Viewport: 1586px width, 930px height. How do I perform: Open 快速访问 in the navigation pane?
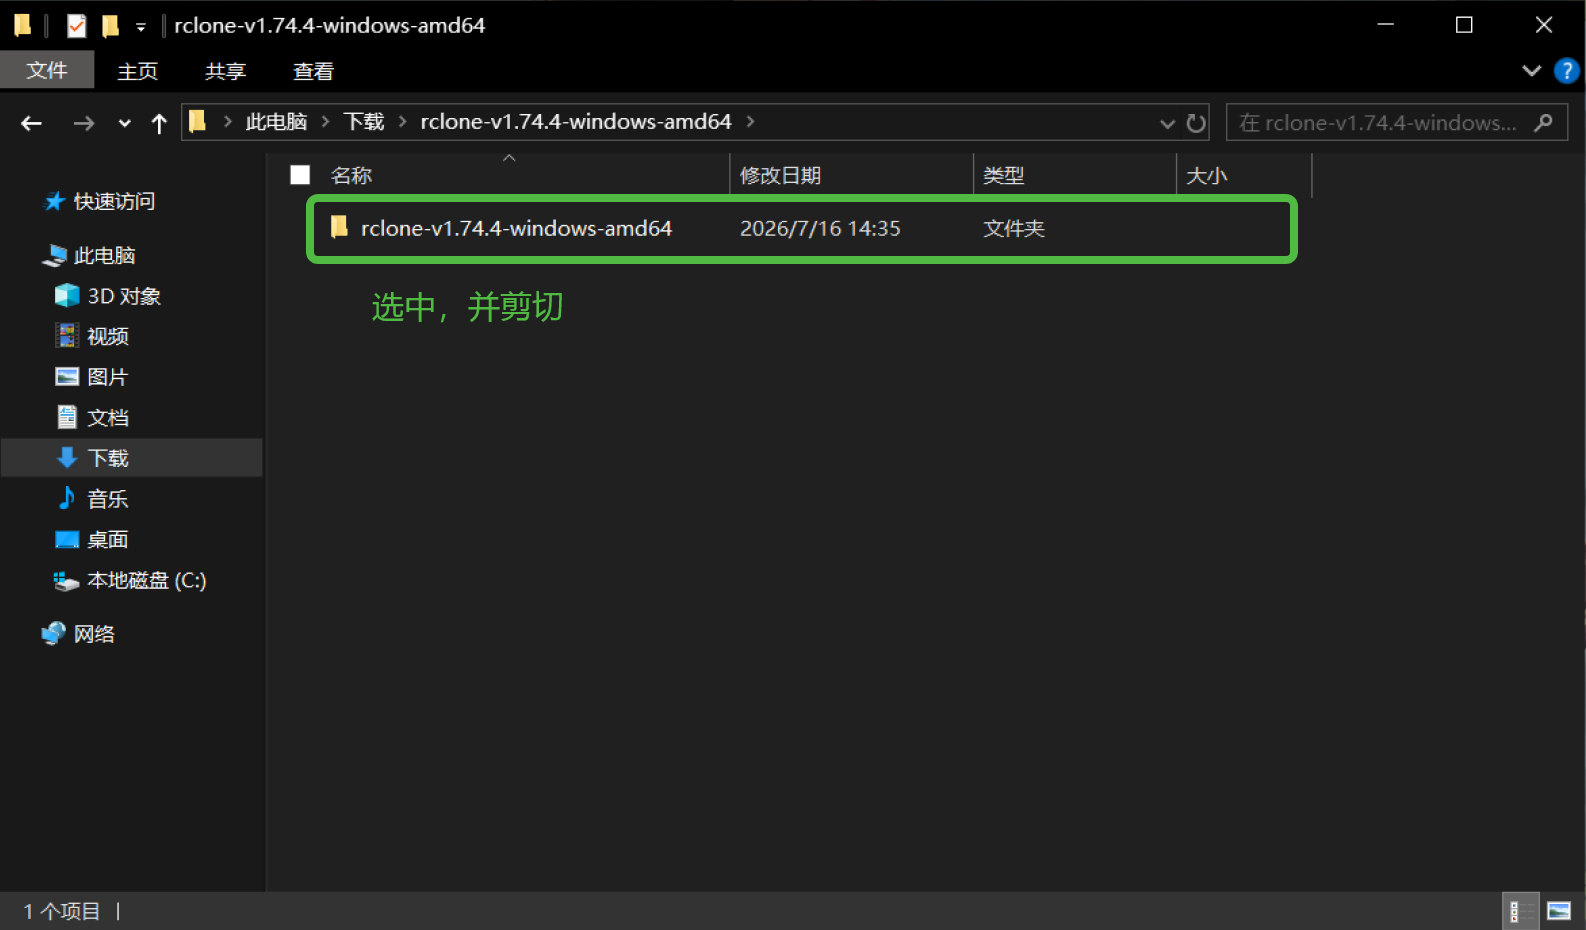coord(114,202)
